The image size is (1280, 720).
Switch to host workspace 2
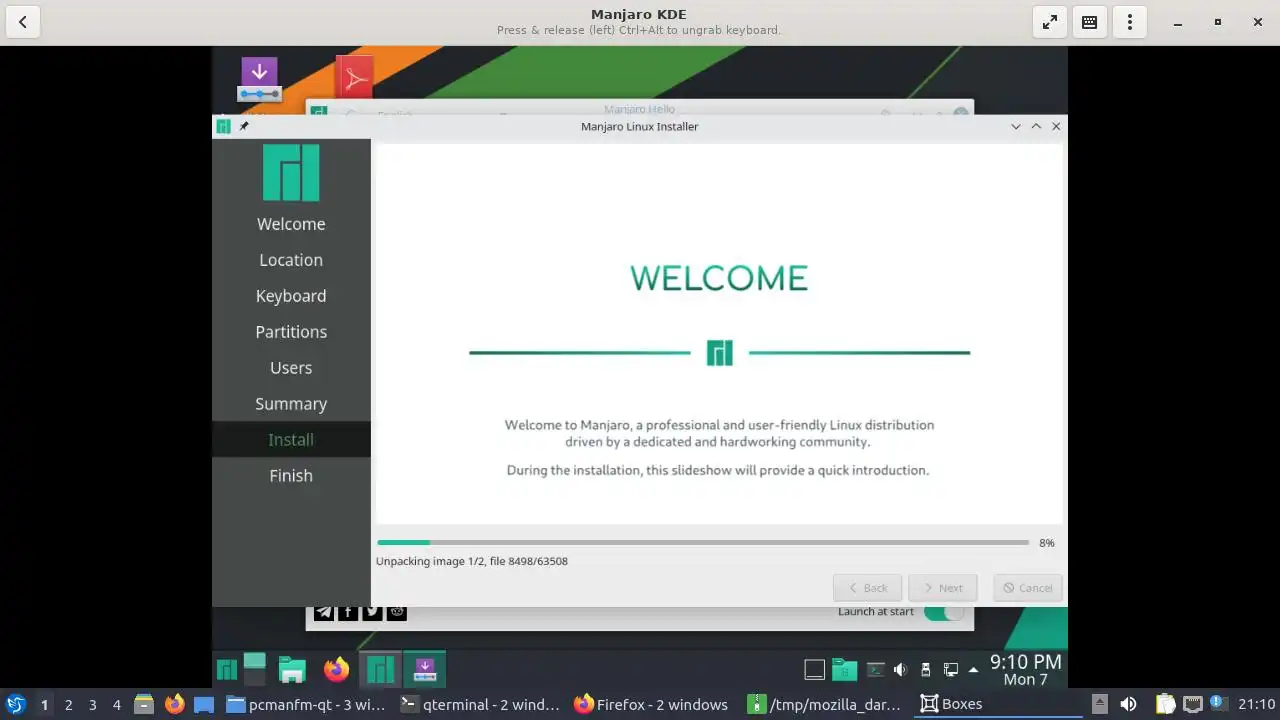point(68,705)
